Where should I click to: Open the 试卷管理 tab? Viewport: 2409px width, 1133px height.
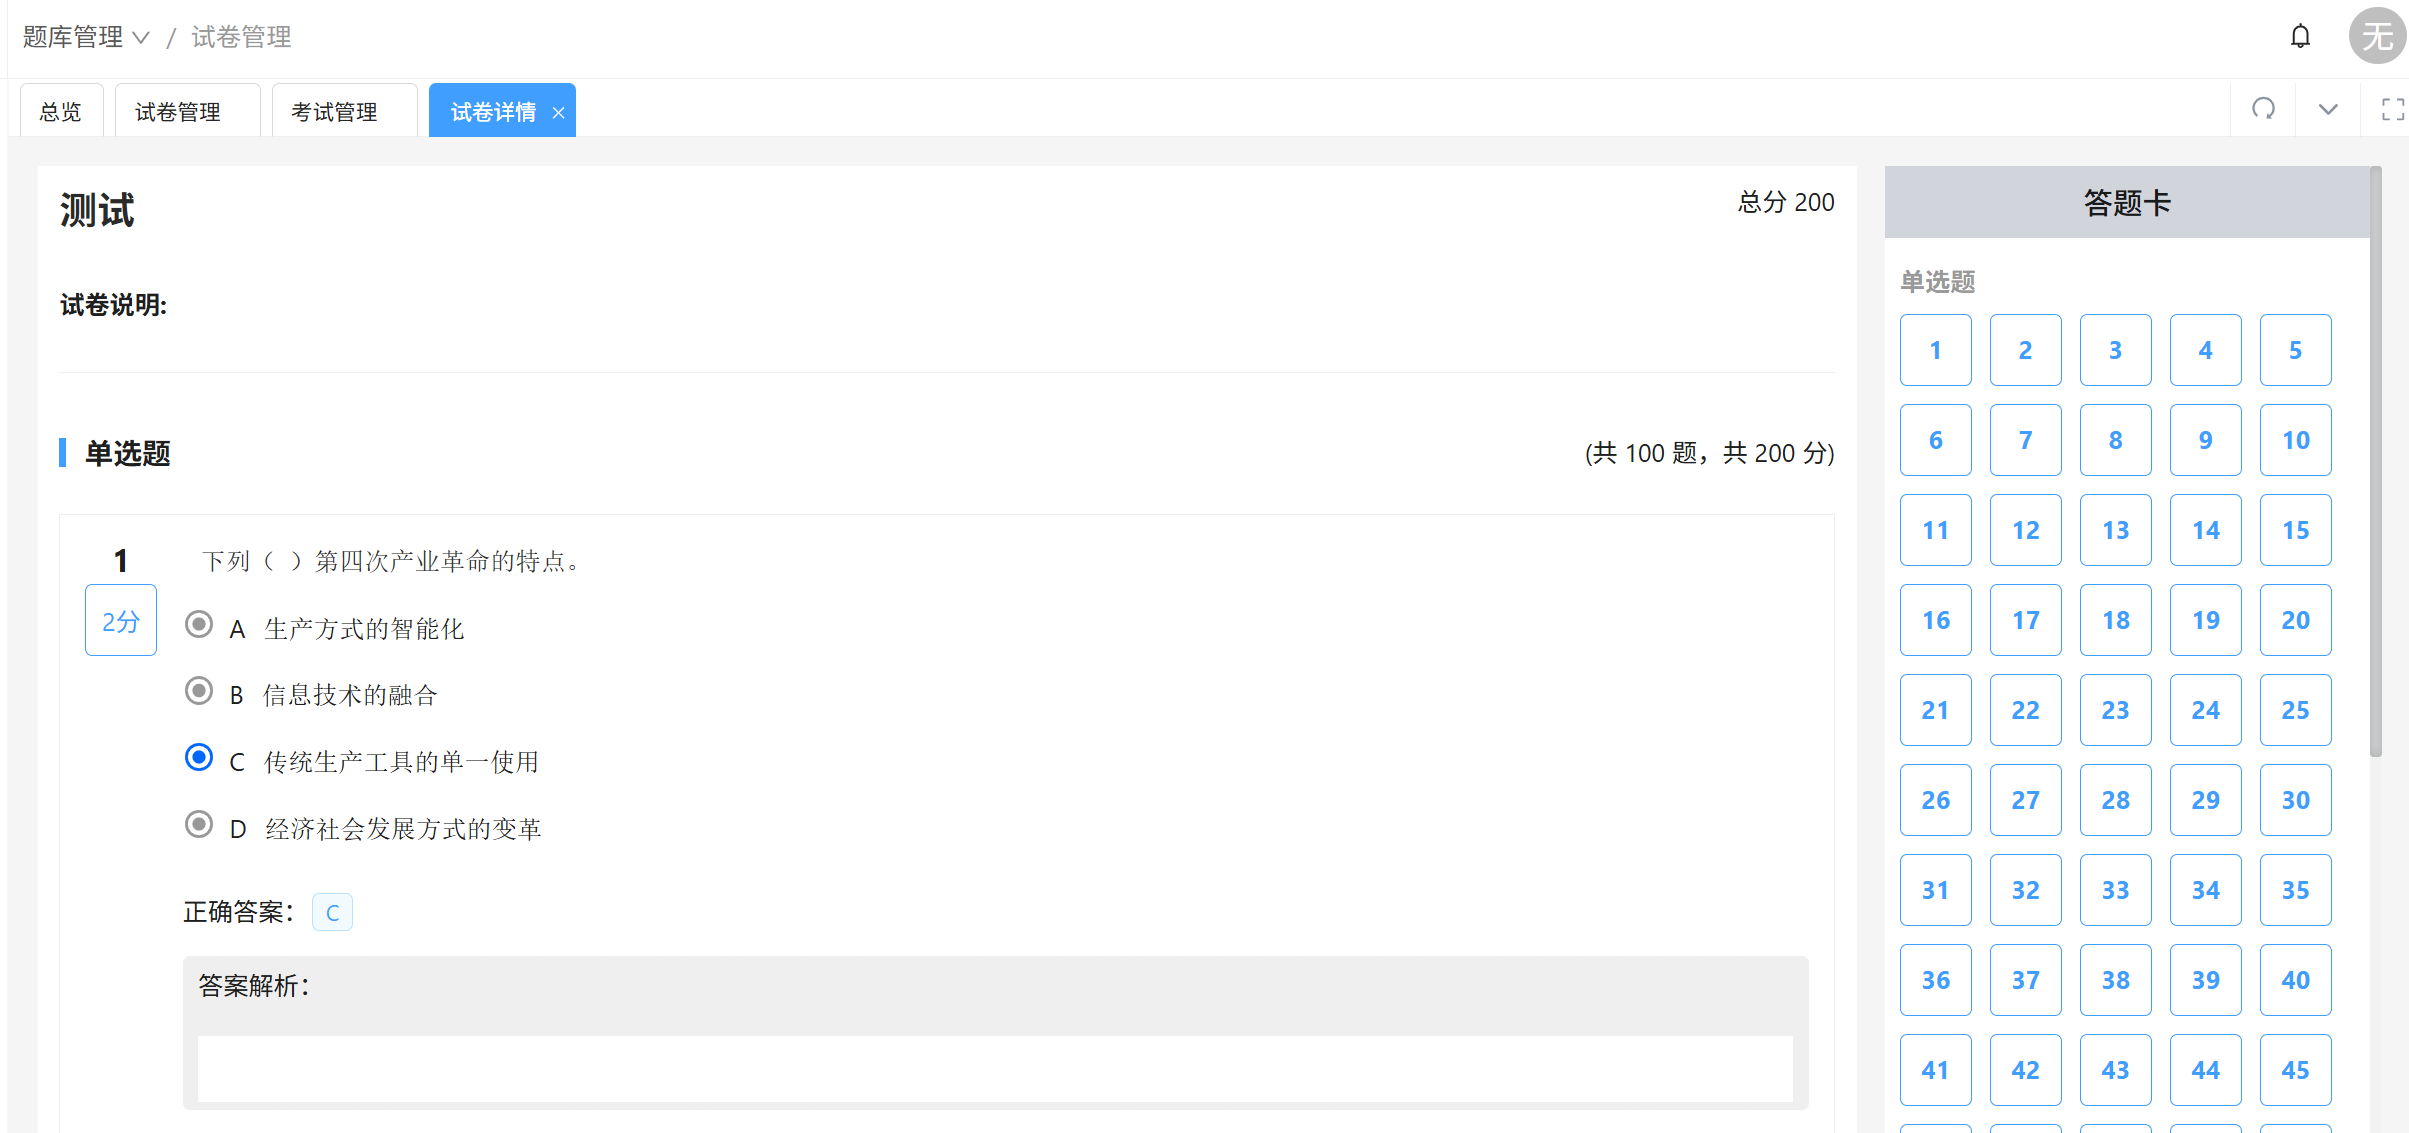pyautogui.click(x=178, y=112)
